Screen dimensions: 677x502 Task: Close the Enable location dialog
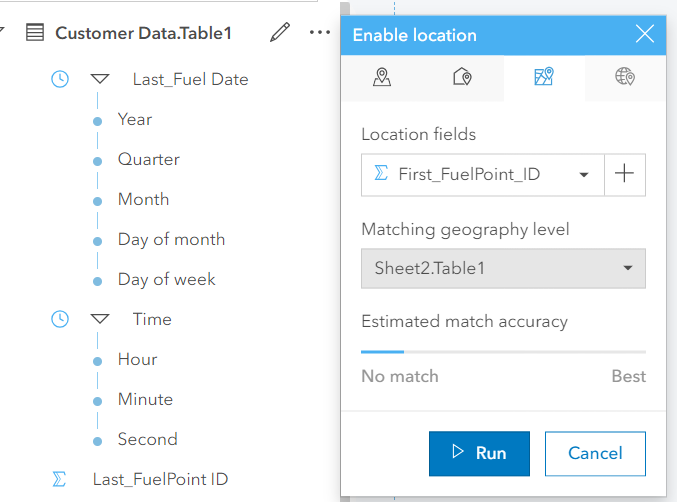[645, 35]
